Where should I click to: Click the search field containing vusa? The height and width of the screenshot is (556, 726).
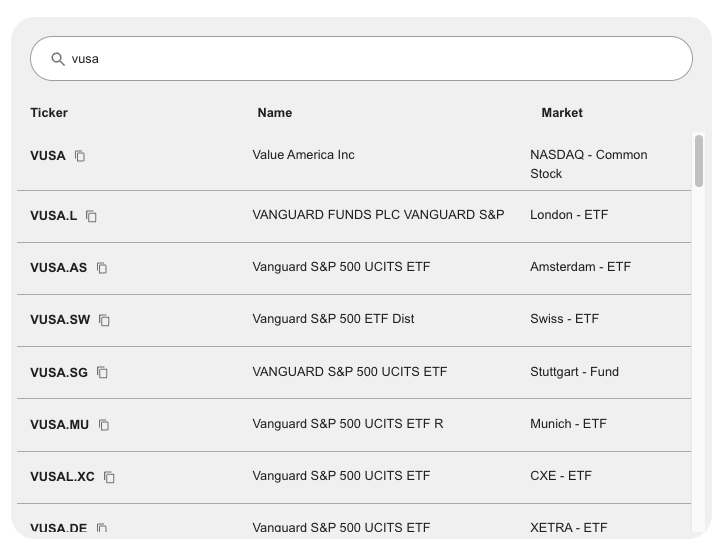point(370,59)
